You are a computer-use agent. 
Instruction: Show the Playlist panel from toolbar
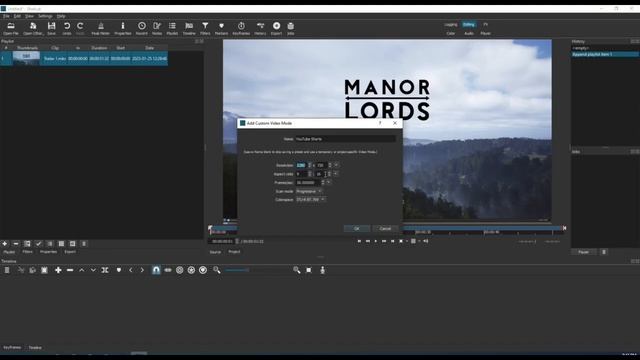172,29
